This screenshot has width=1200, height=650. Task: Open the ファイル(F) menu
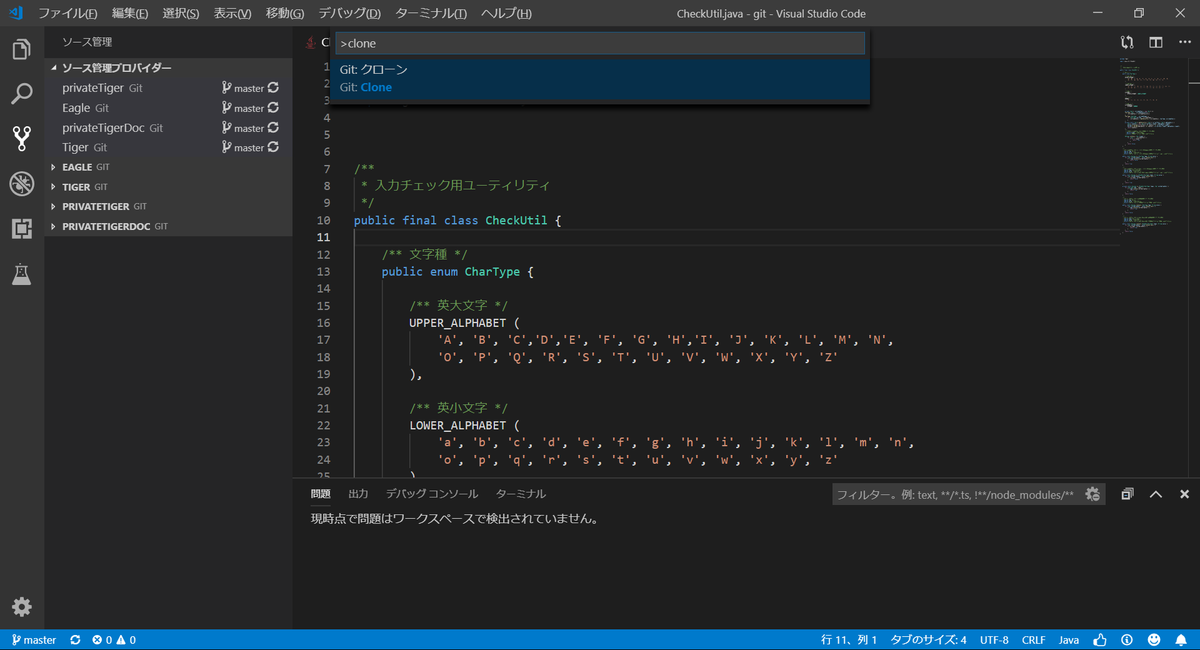68,14
